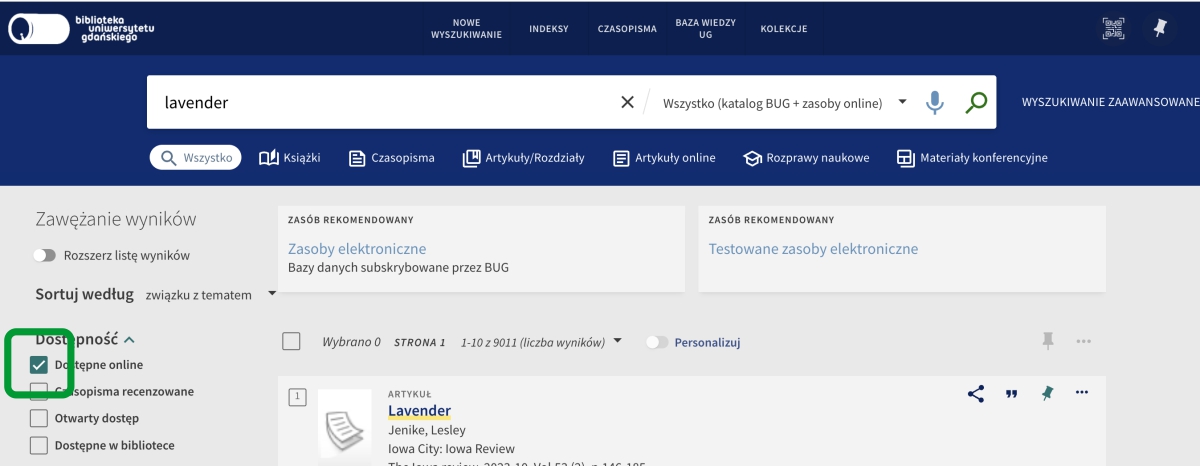Check the Otwarty dostęp filter

[40, 418]
